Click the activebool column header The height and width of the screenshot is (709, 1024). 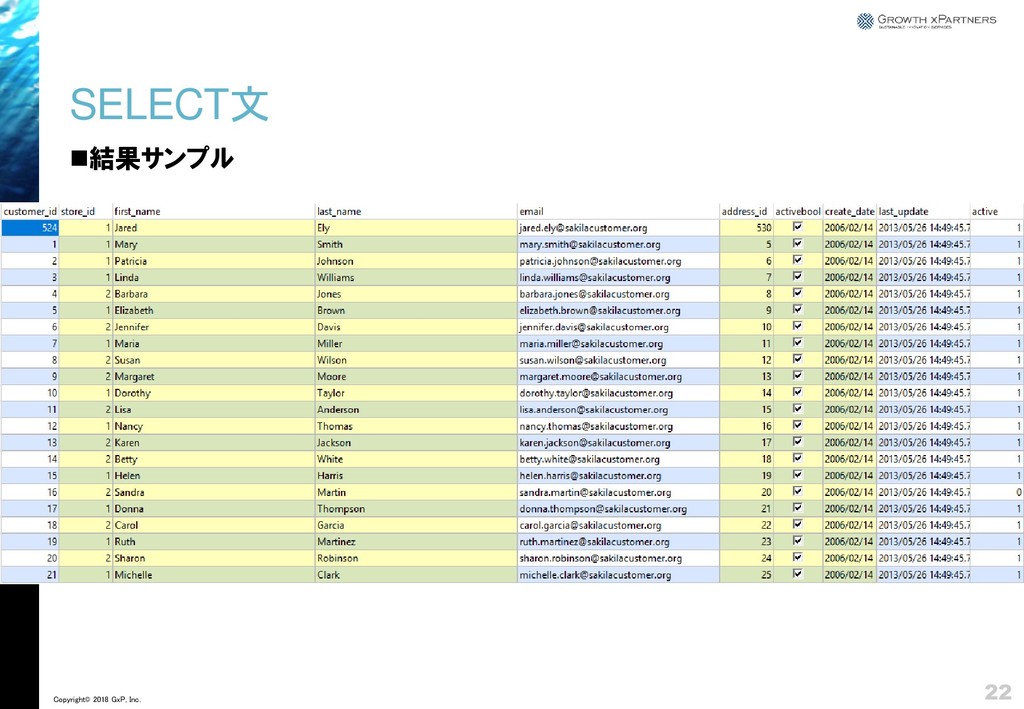798,212
